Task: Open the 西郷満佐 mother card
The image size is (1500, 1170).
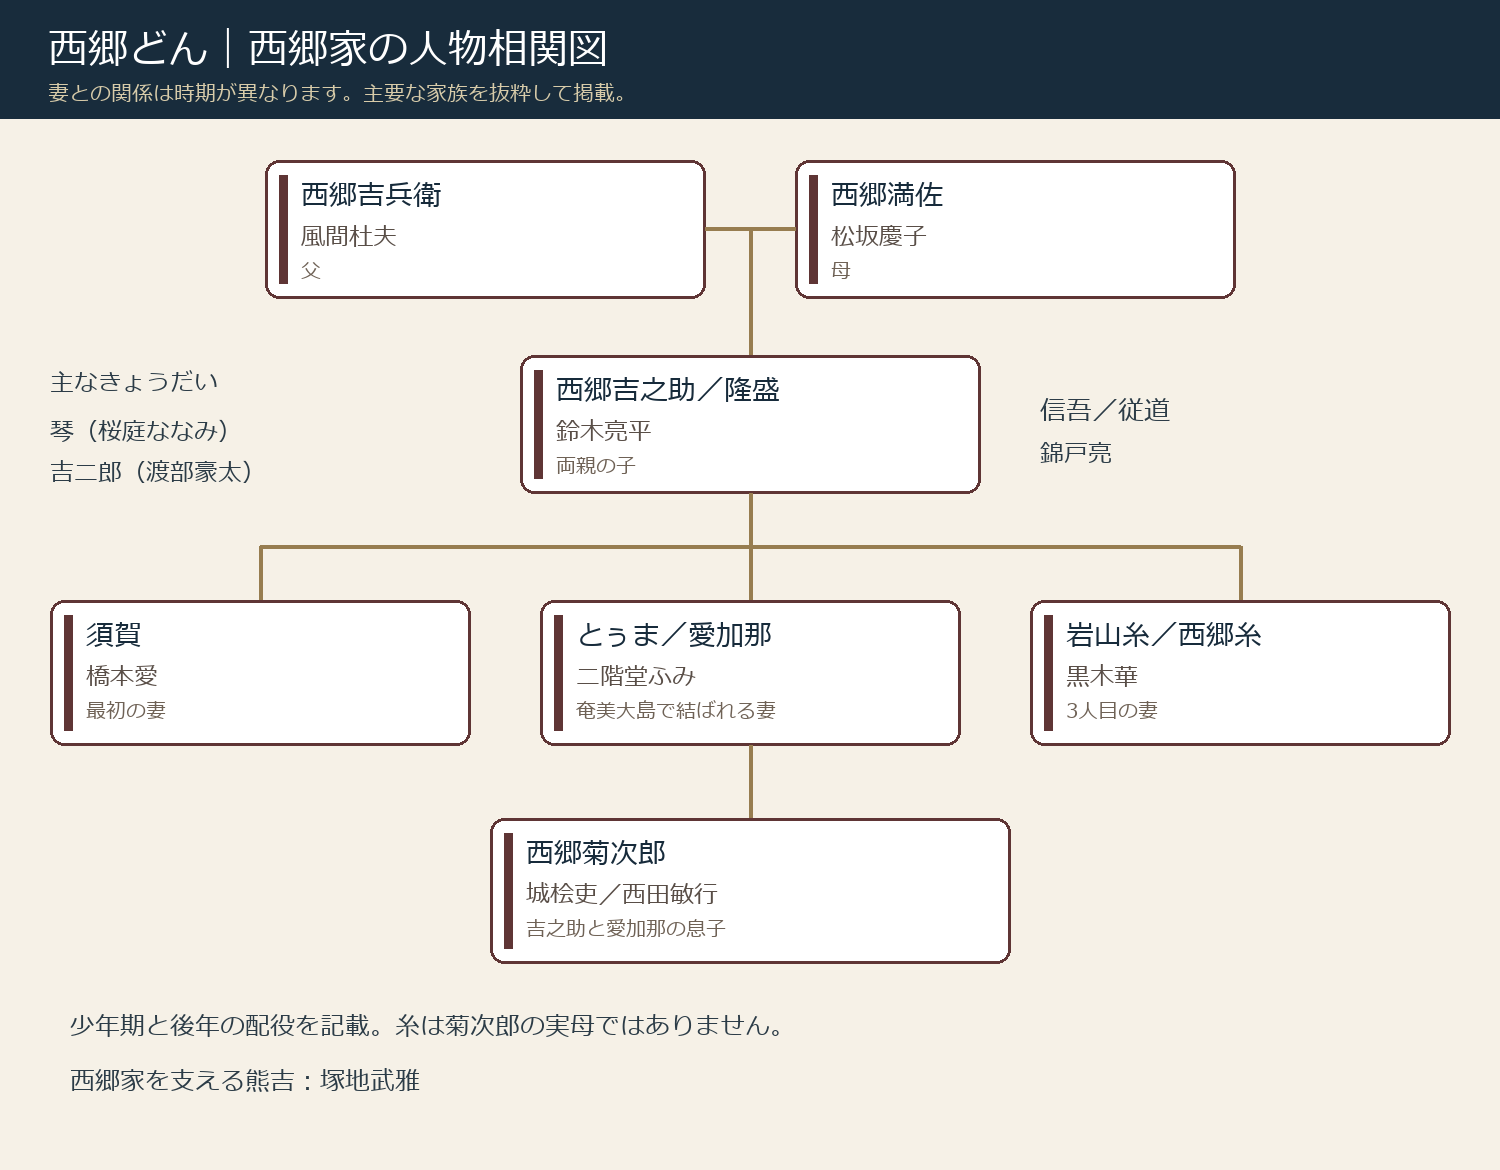Action: pyautogui.click(x=1015, y=229)
